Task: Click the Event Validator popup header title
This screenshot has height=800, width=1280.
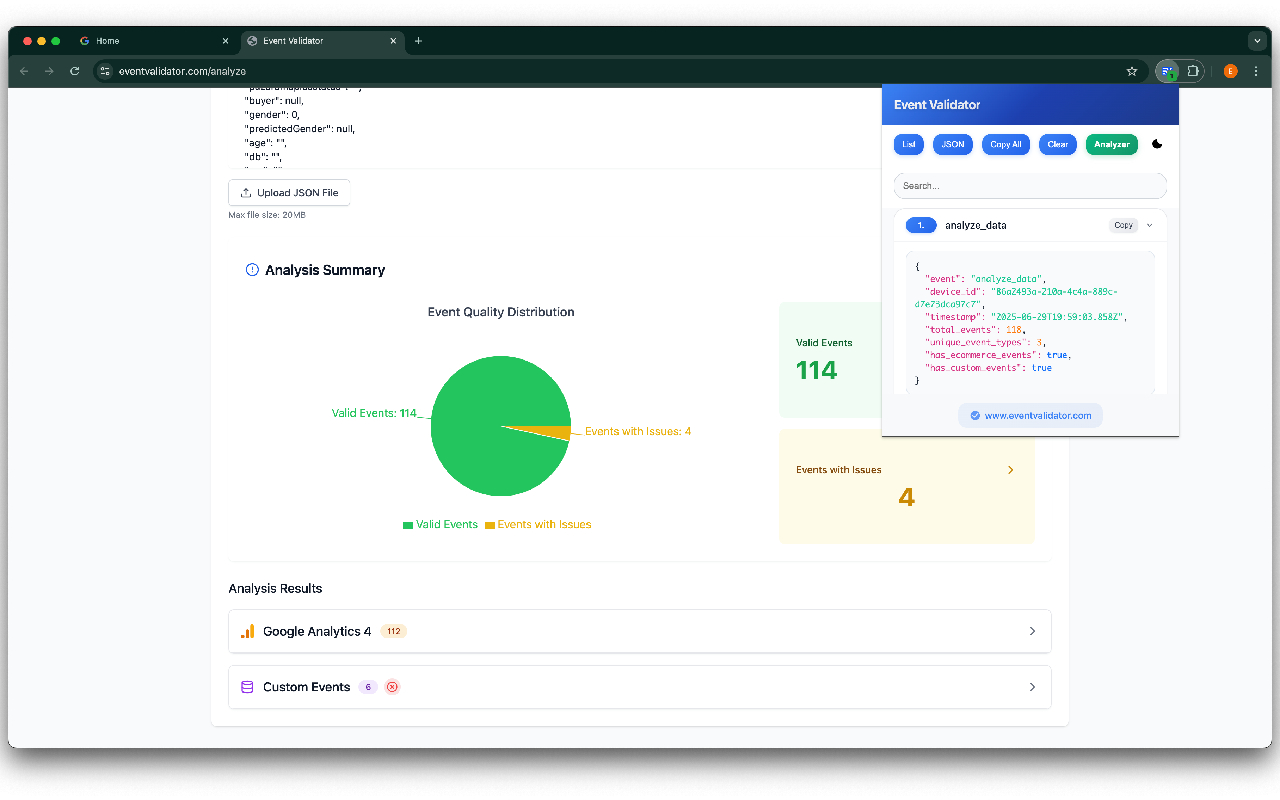Action: 937,105
